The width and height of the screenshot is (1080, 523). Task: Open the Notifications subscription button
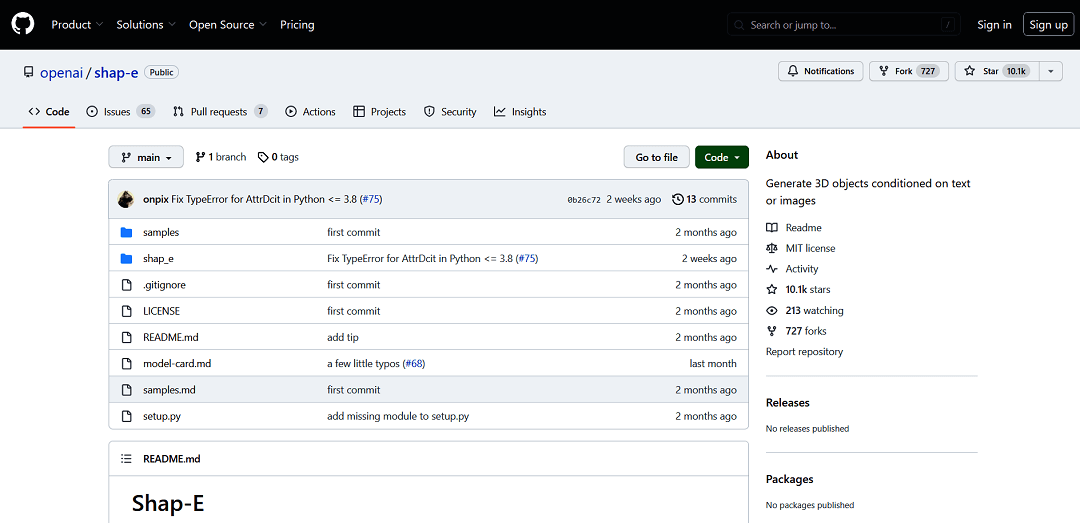(820, 71)
